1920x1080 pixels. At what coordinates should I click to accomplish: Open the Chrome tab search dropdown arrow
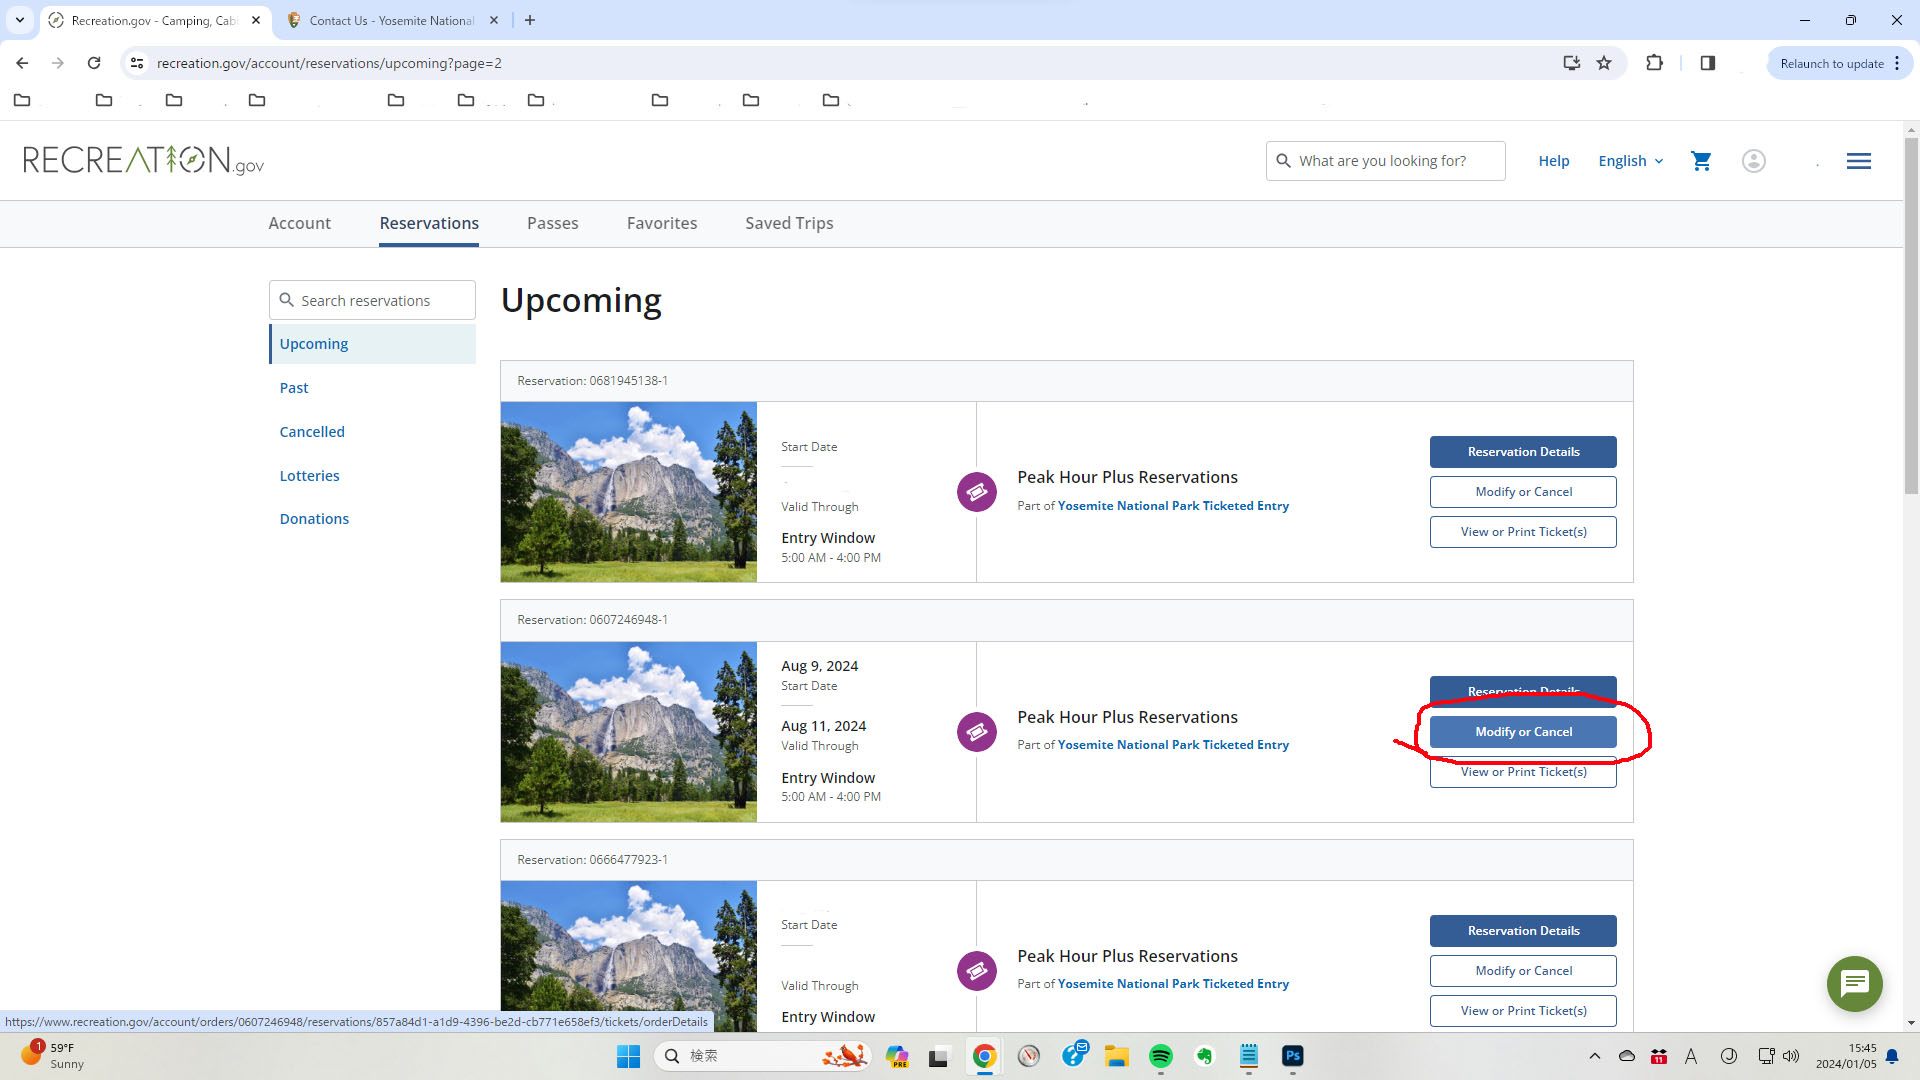19,20
